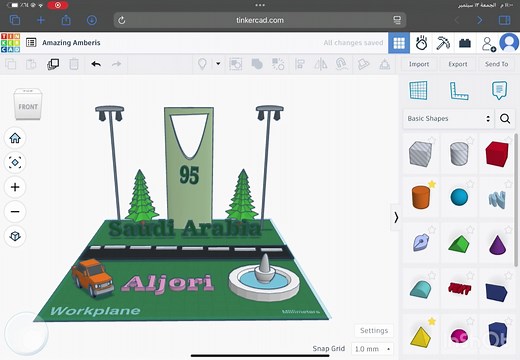The image size is (520, 360).
Task: Click the tinkercad.com address bar
Action: 260,20
